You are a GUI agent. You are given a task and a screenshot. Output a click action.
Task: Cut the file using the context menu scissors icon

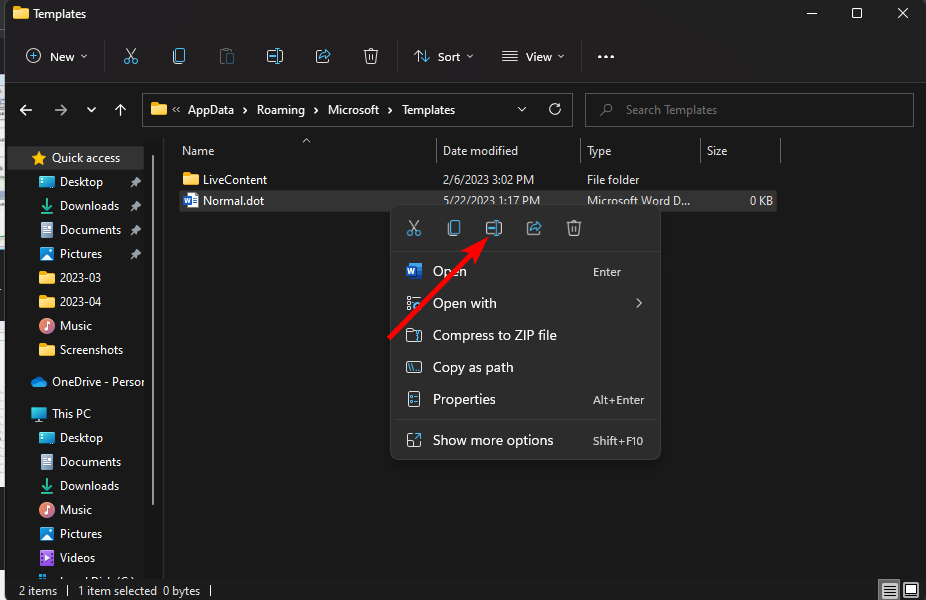414,228
